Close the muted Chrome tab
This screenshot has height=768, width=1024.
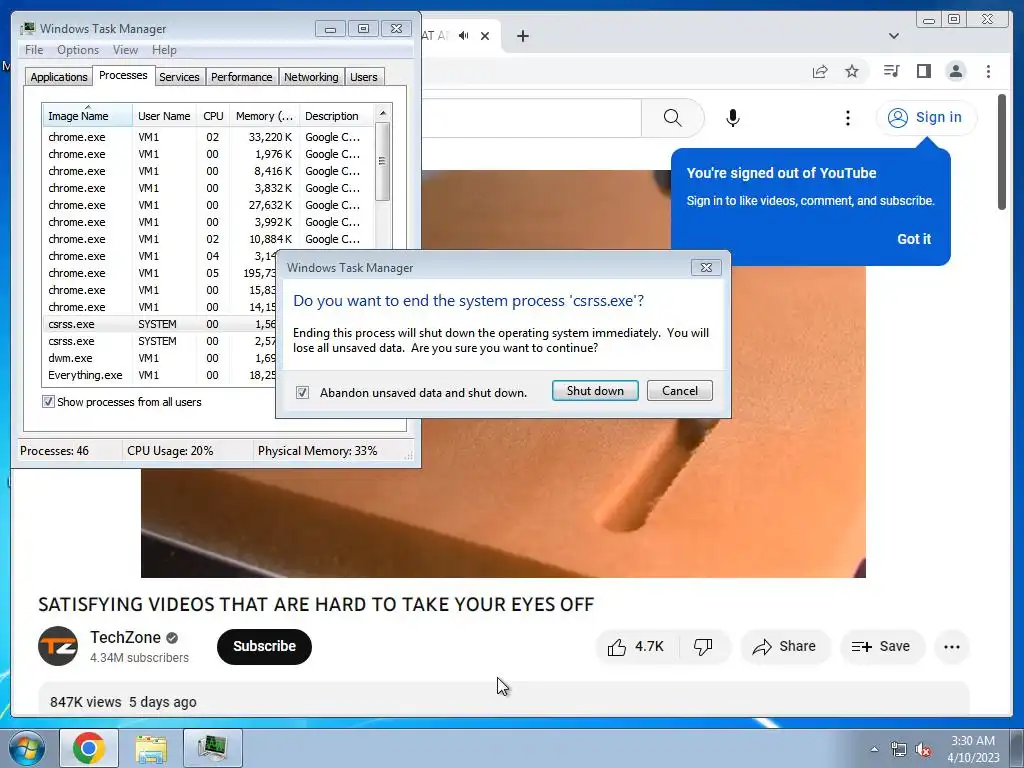(x=485, y=36)
